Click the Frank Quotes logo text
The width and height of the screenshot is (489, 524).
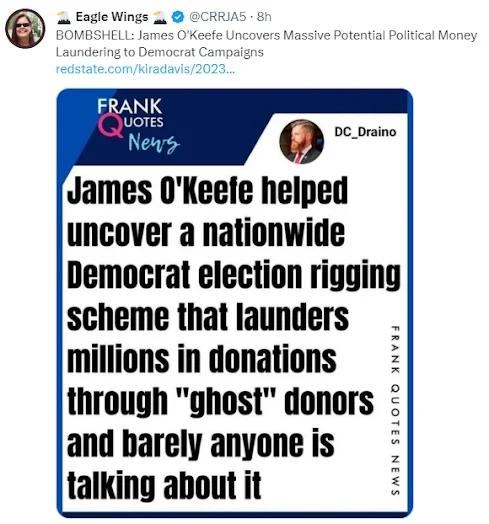point(130,114)
